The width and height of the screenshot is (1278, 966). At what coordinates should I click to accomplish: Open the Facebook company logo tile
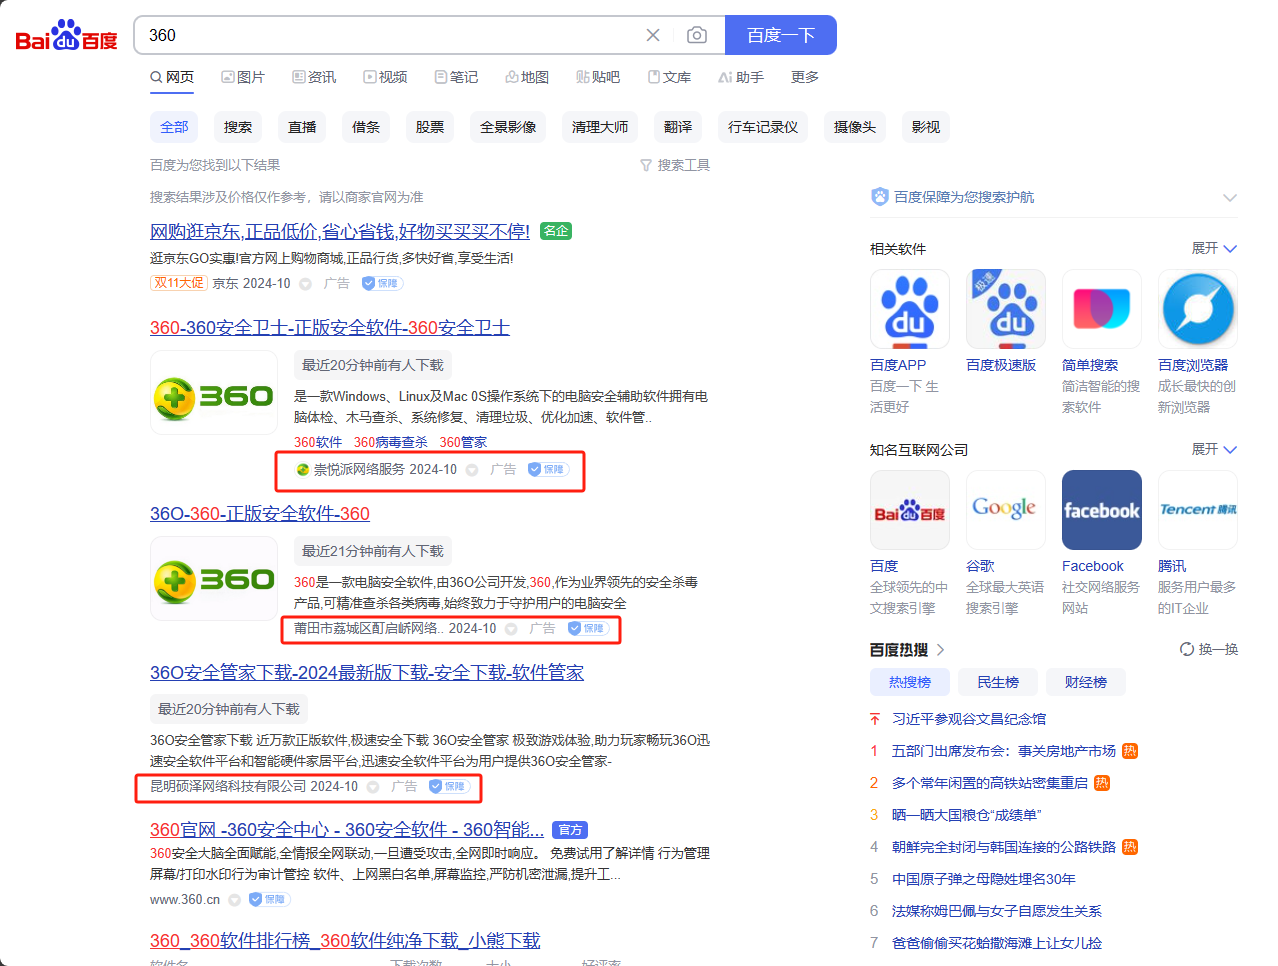[x=1102, y=510]
